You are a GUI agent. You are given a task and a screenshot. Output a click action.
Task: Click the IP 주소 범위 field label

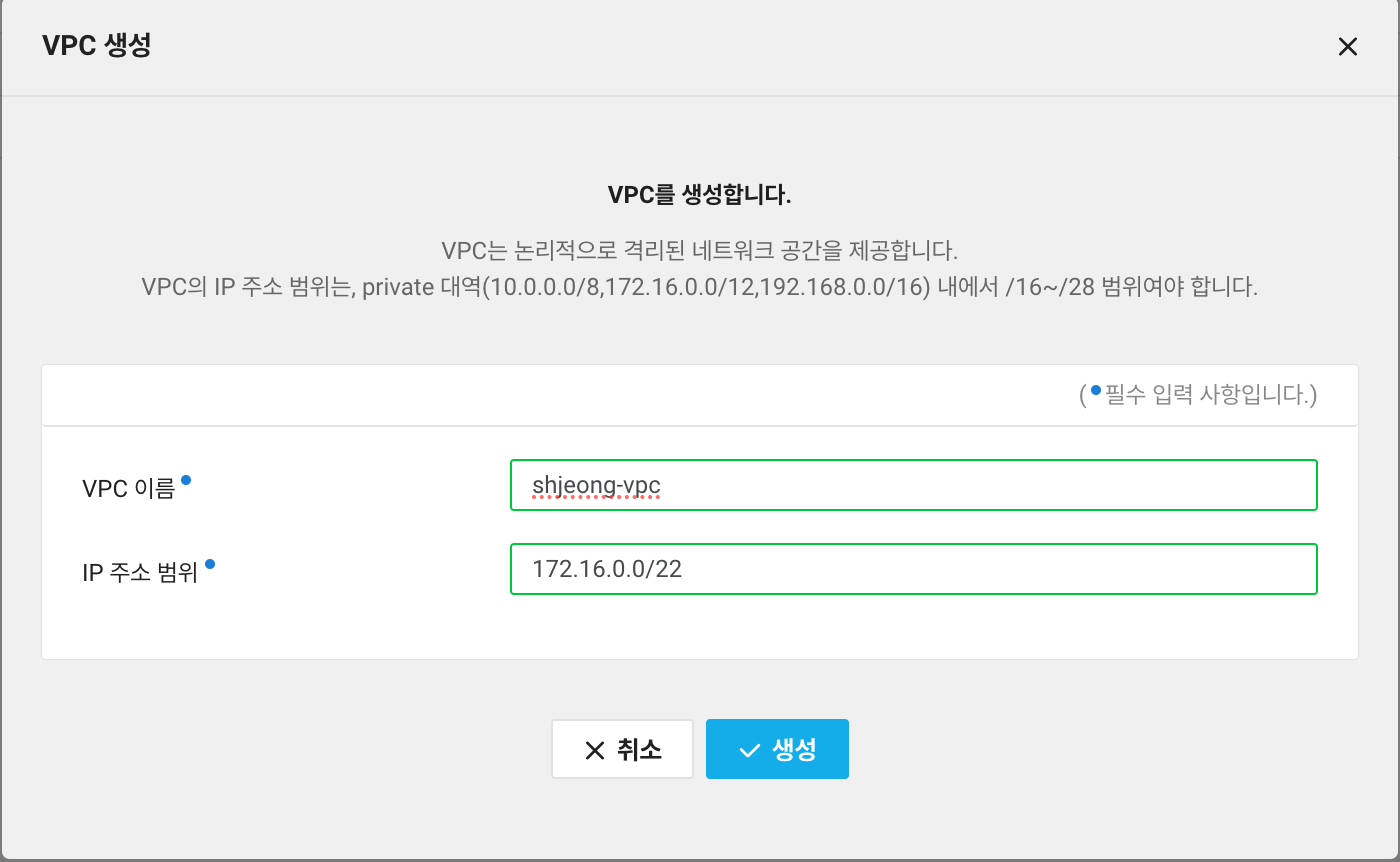[x=140, y=569]
